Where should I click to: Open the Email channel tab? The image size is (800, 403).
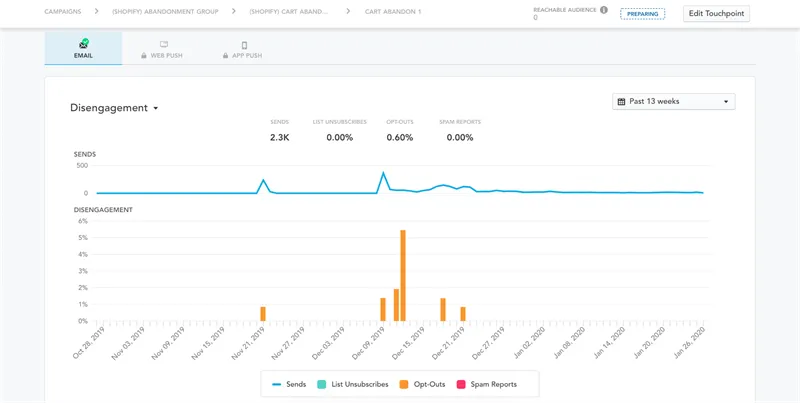tap(83, 48)
